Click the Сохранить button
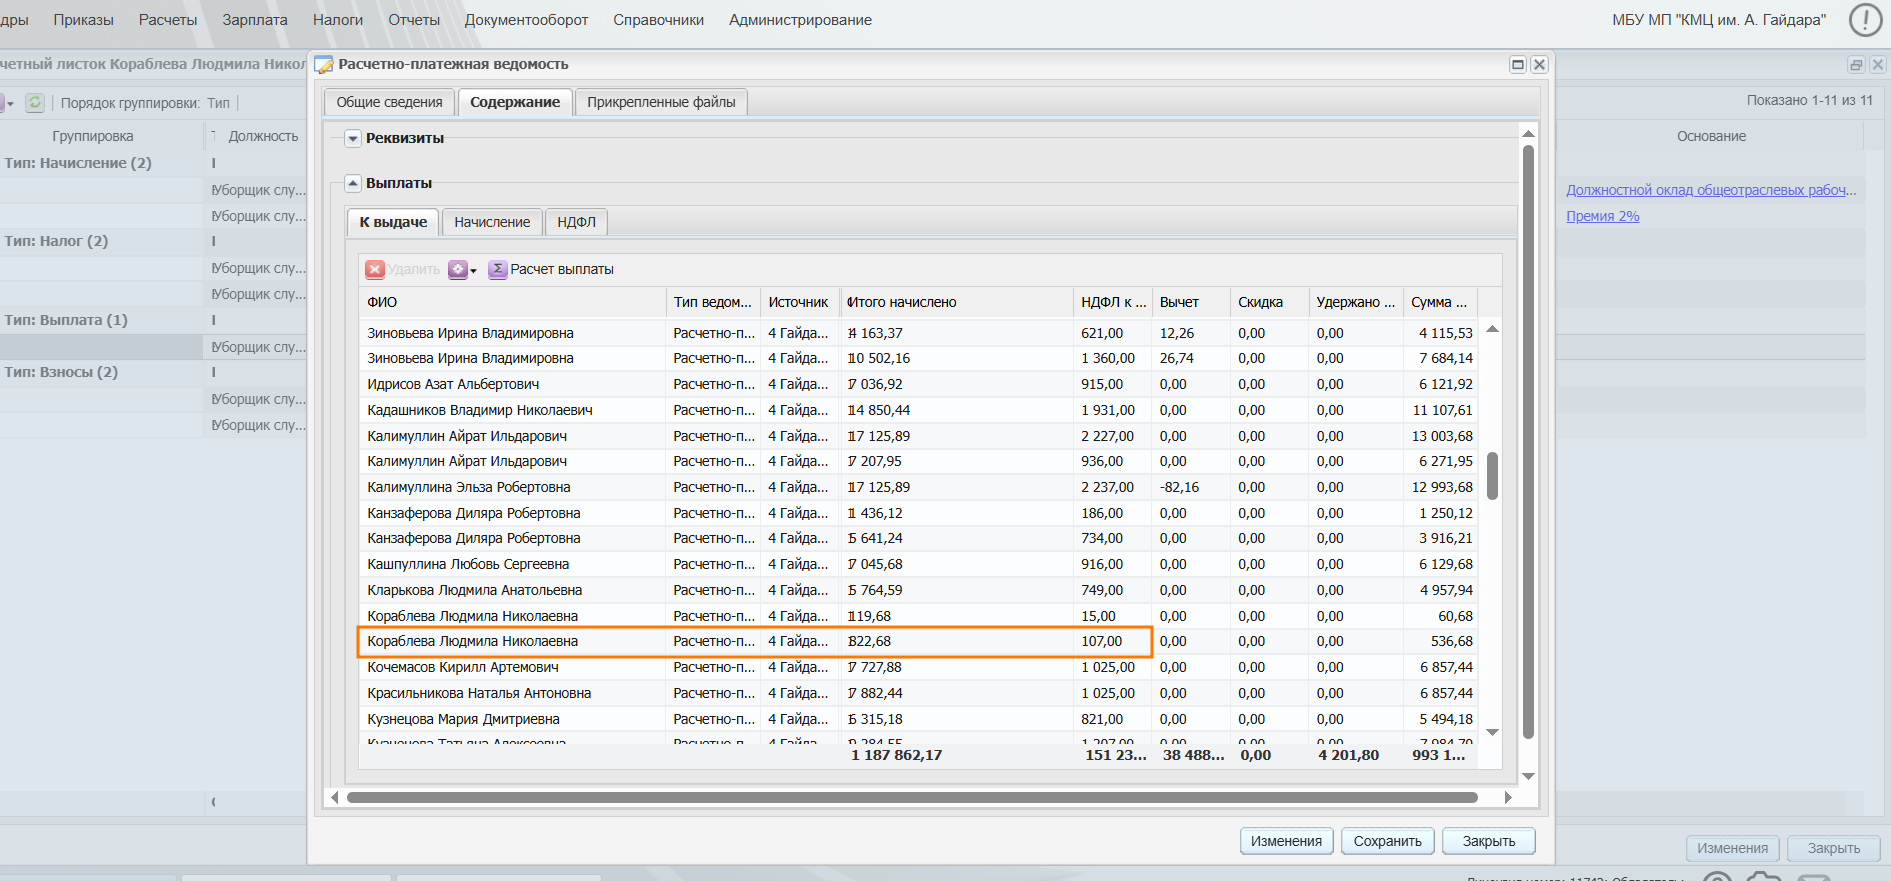 click(1387, 841)
